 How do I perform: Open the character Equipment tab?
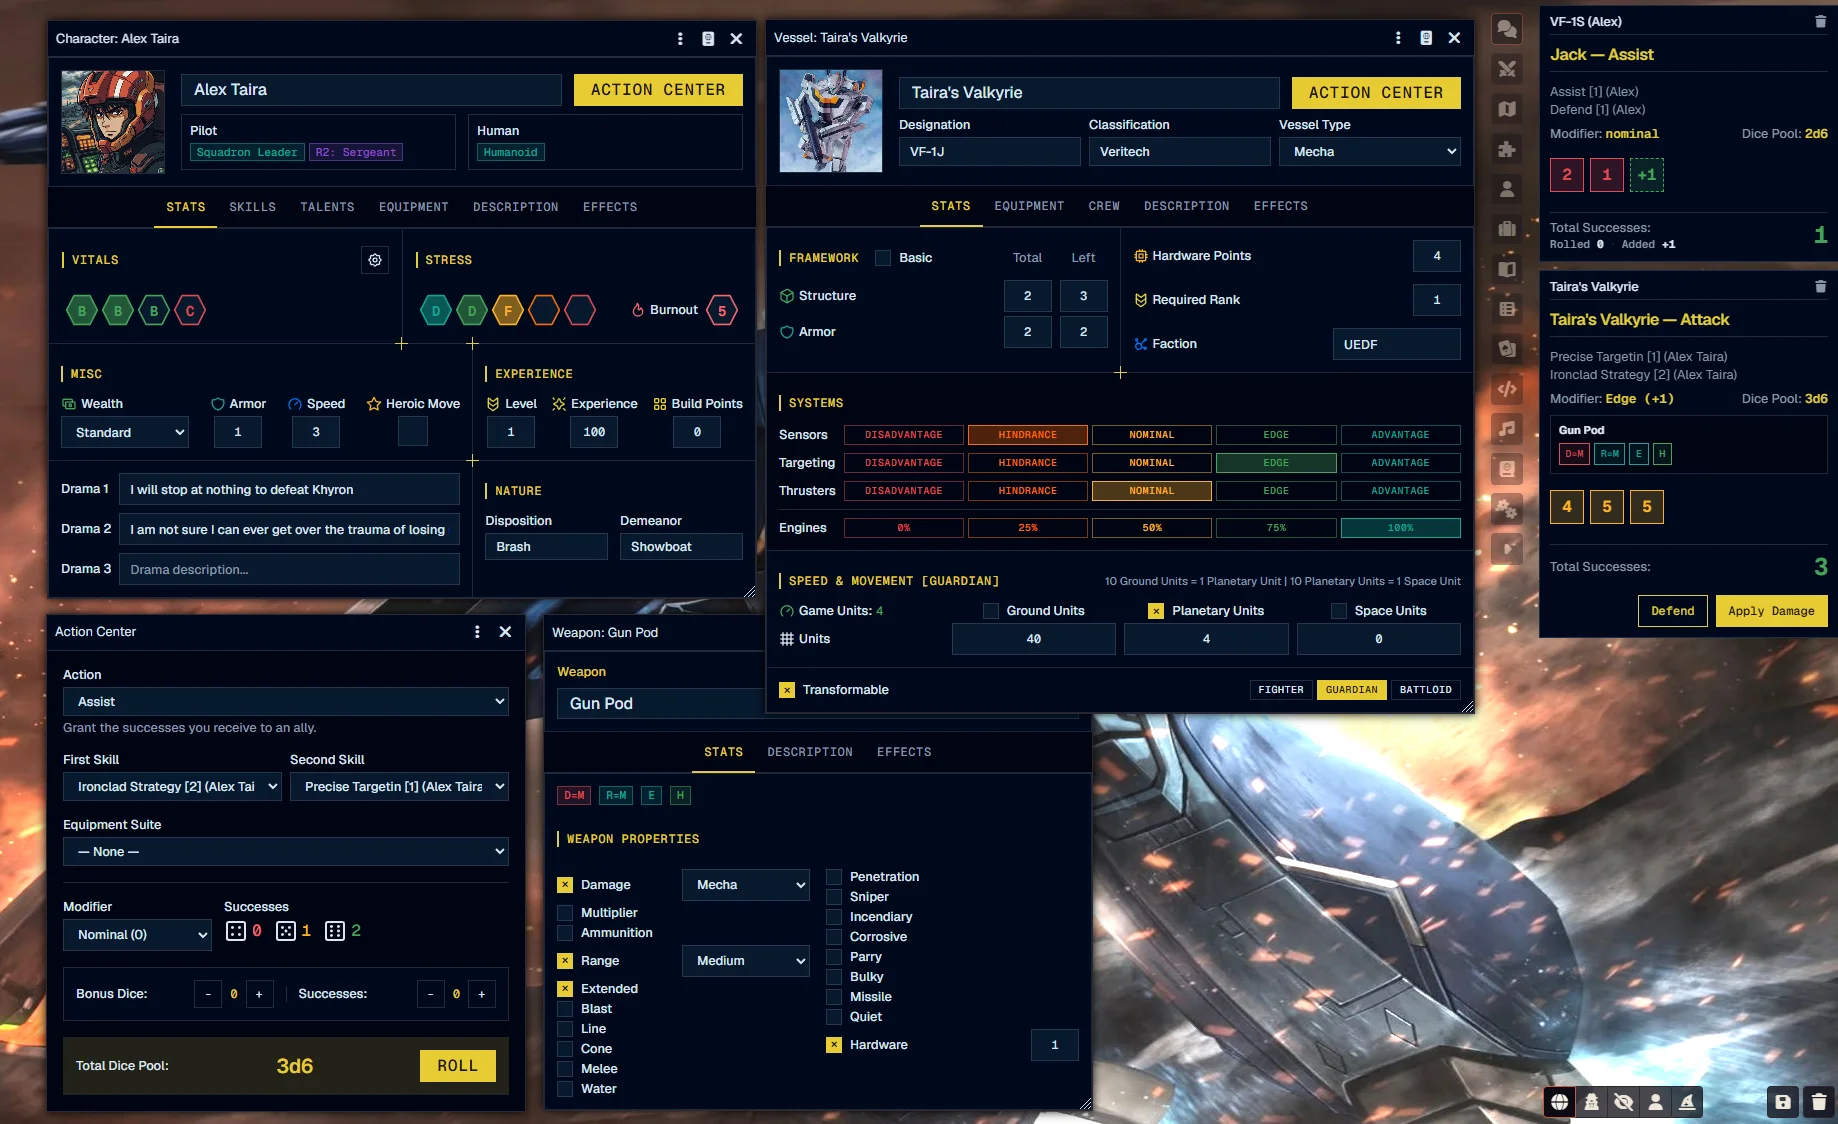click(413, 207)
